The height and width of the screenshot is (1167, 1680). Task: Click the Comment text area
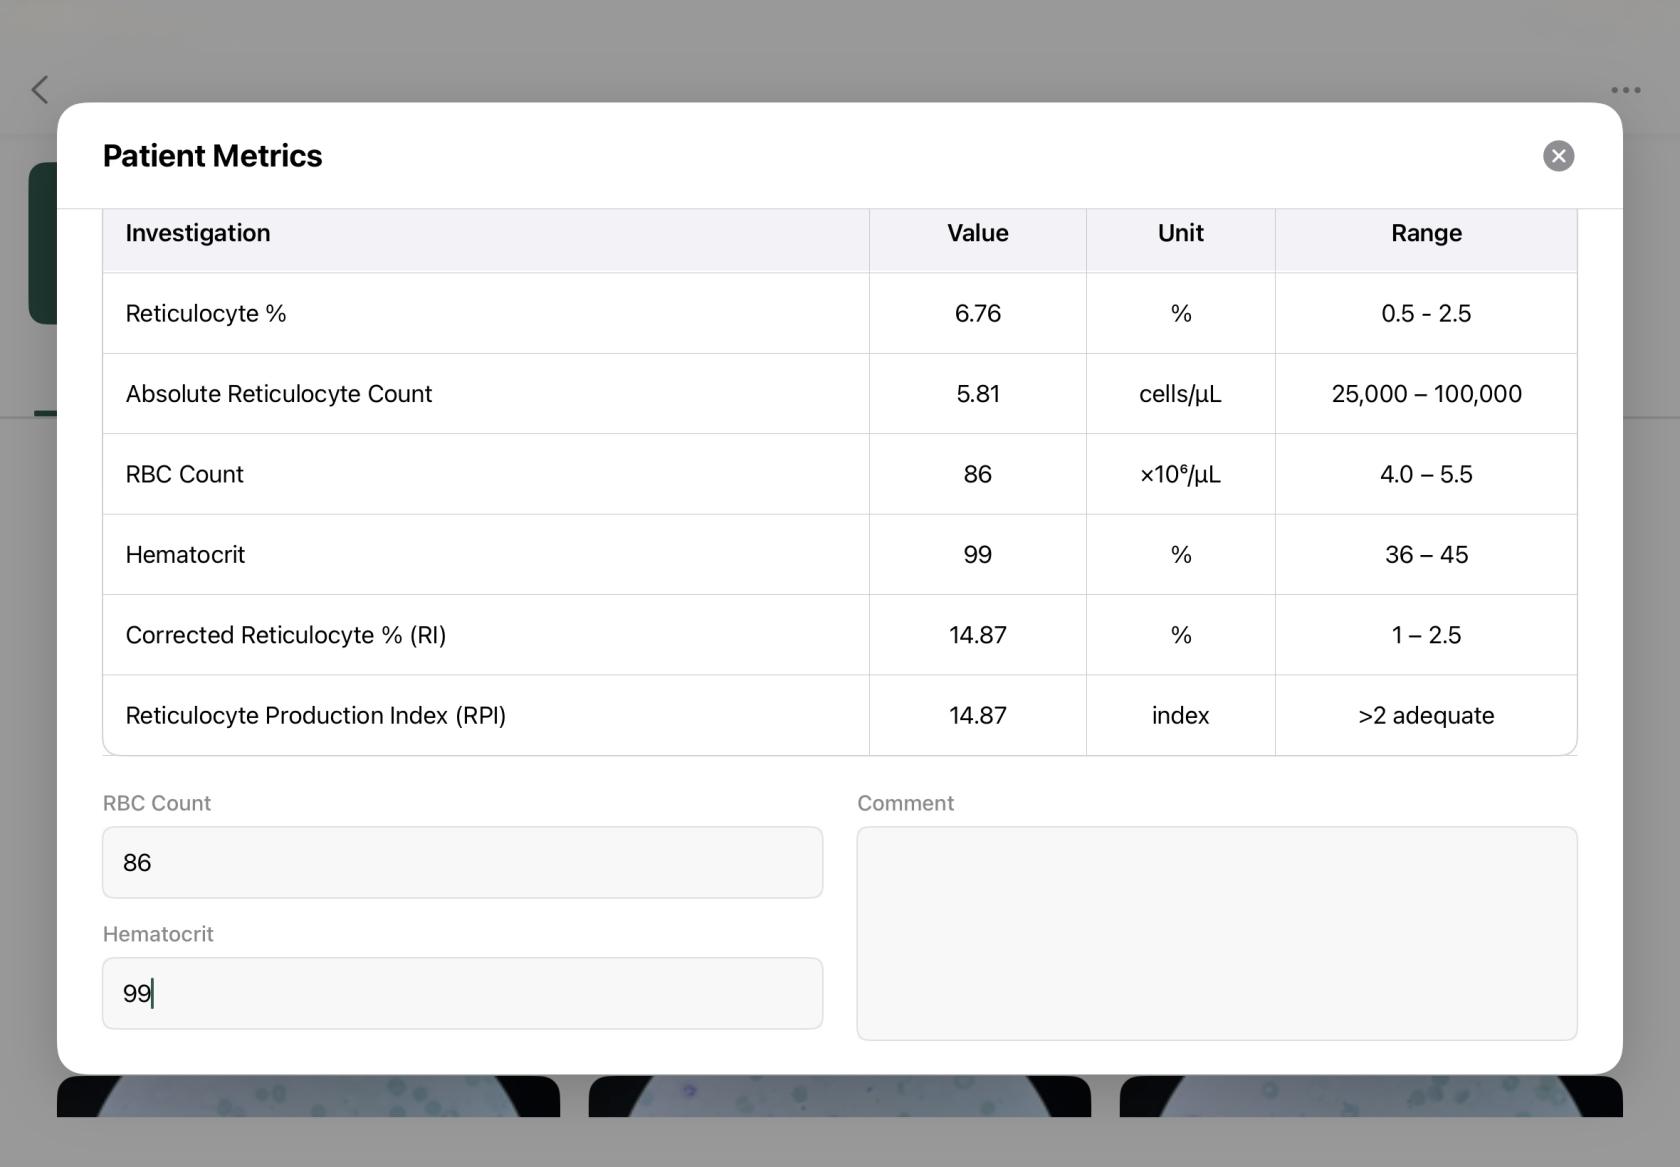(1217, 933)
